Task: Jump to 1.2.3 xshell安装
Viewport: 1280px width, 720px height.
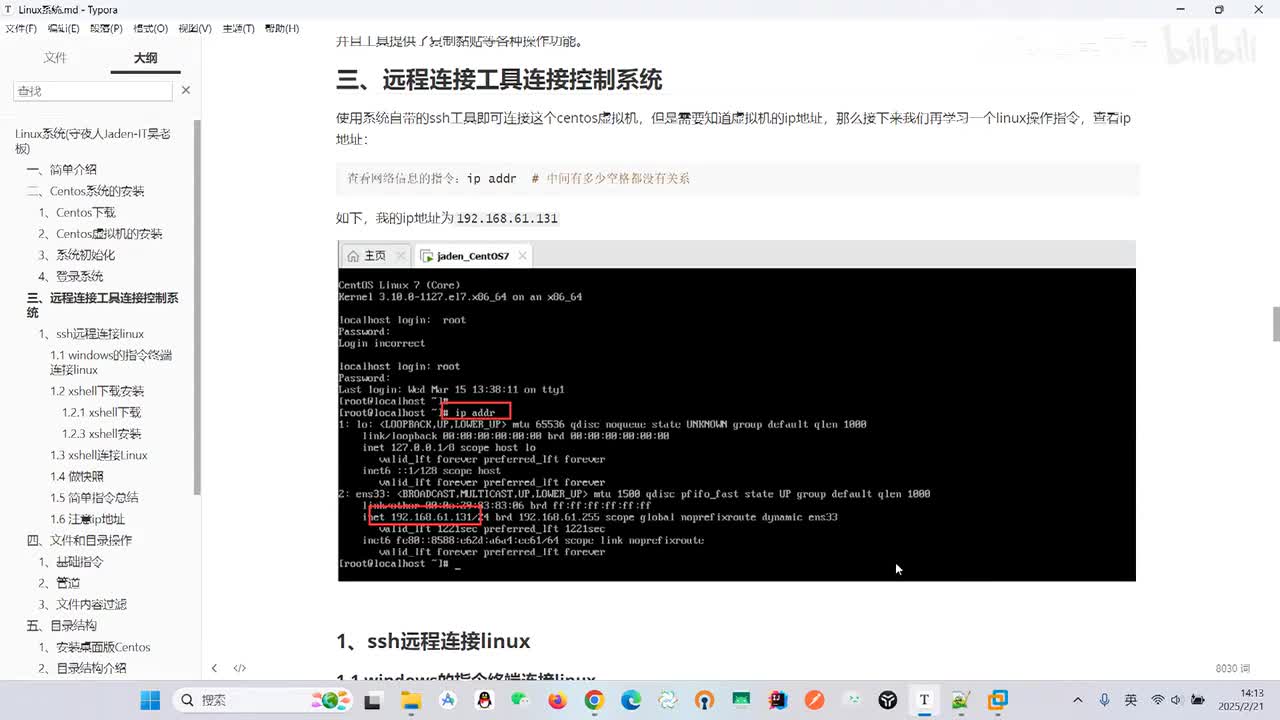Action: (x=101, y=434)
